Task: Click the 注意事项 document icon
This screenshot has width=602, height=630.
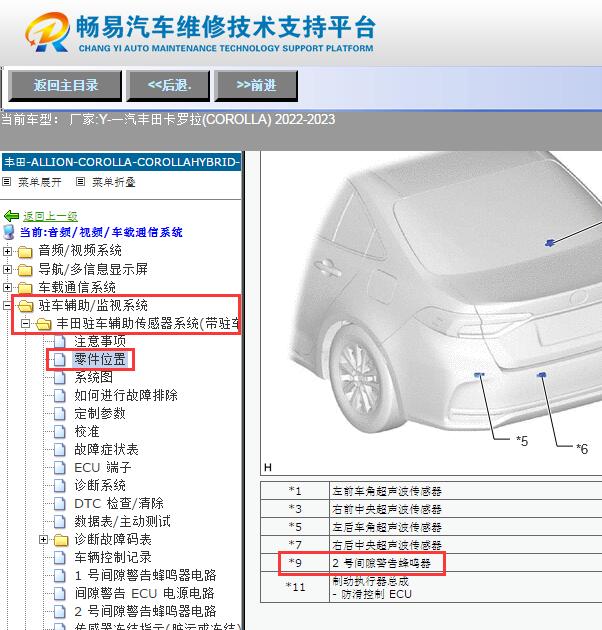Action: point(59,342)
